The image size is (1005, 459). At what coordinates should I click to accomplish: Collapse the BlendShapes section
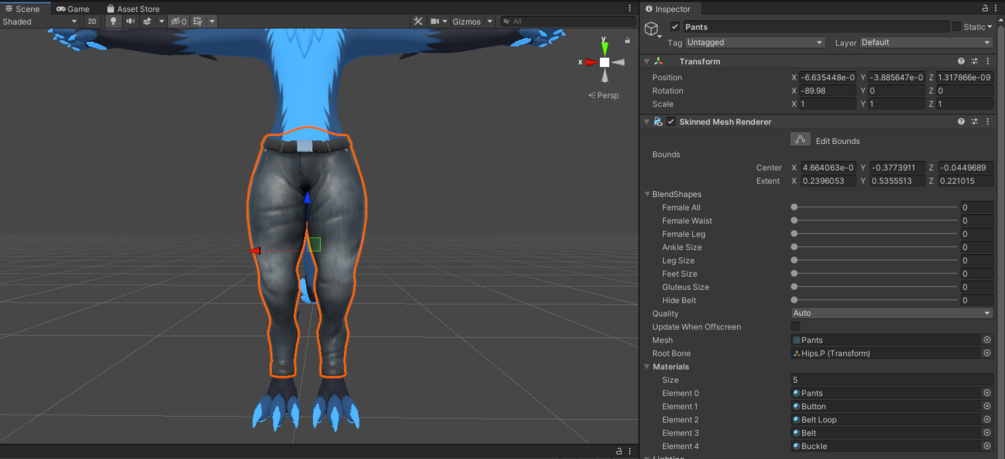click(x=647, y=194)
